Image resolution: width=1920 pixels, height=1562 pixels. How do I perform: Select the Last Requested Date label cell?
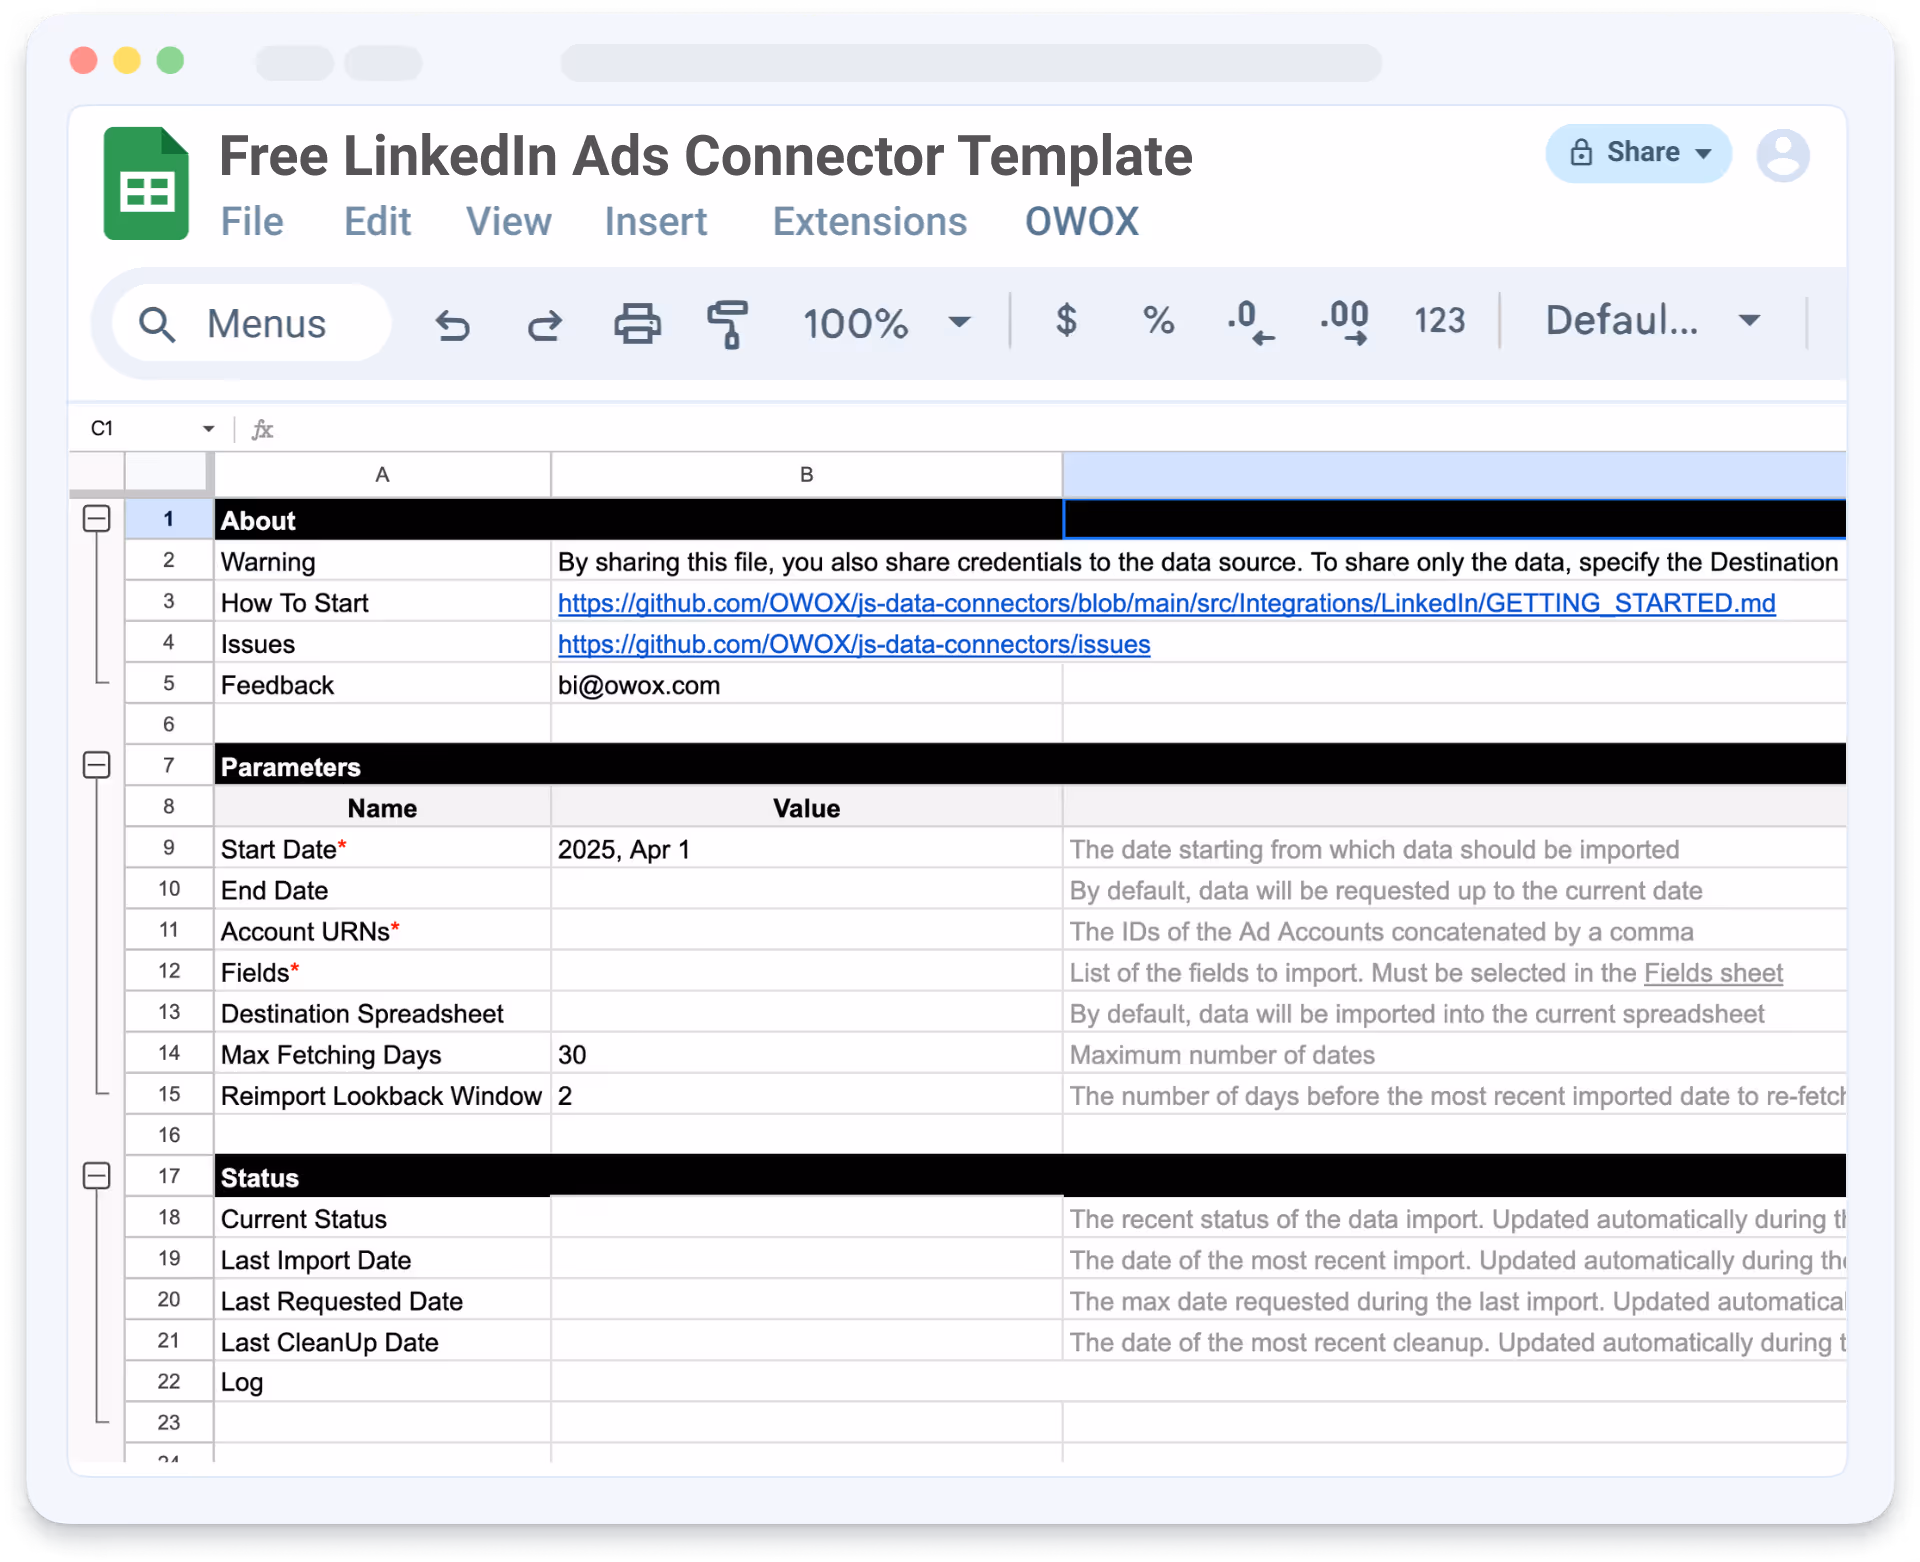click(382, 1300)
